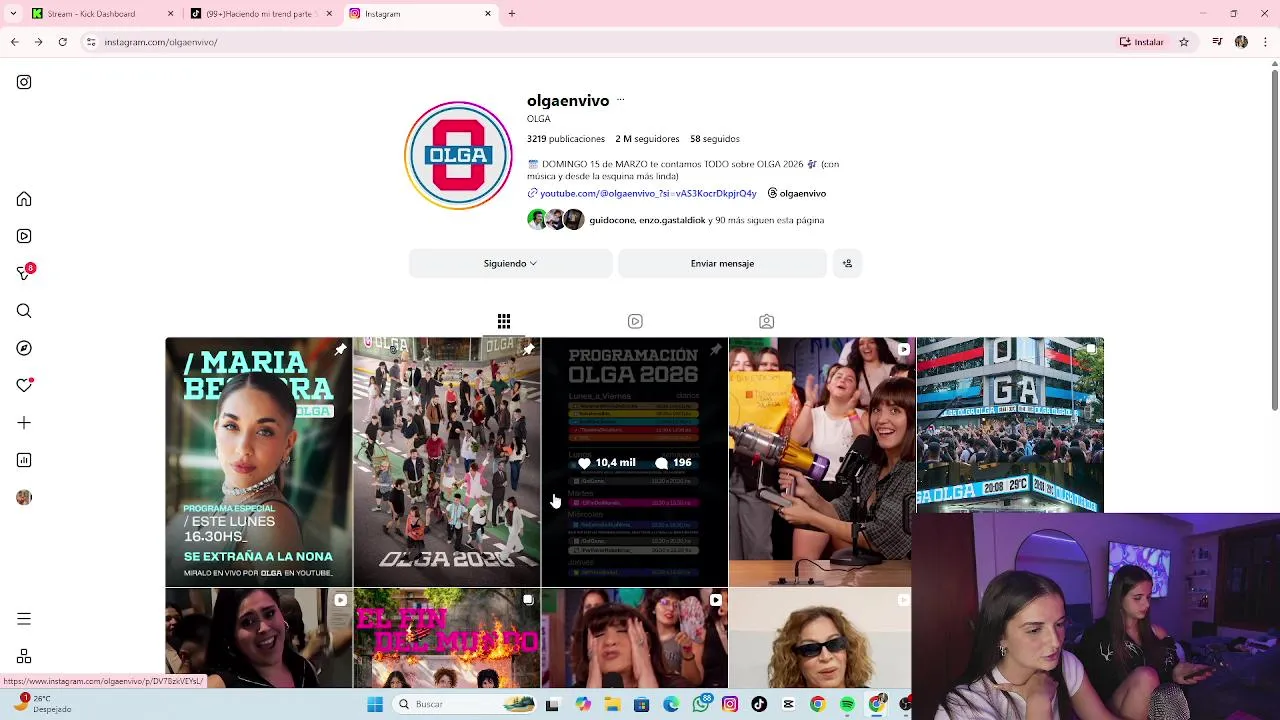Create a new post with plus icon
Screen dimensions: 1280x720
click(24, 423)
